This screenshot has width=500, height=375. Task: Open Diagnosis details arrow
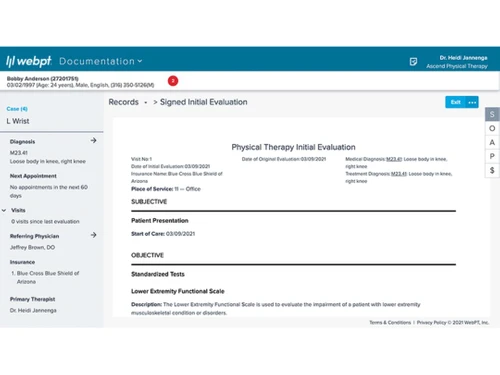pyautogui.click(x=93, y=141)
